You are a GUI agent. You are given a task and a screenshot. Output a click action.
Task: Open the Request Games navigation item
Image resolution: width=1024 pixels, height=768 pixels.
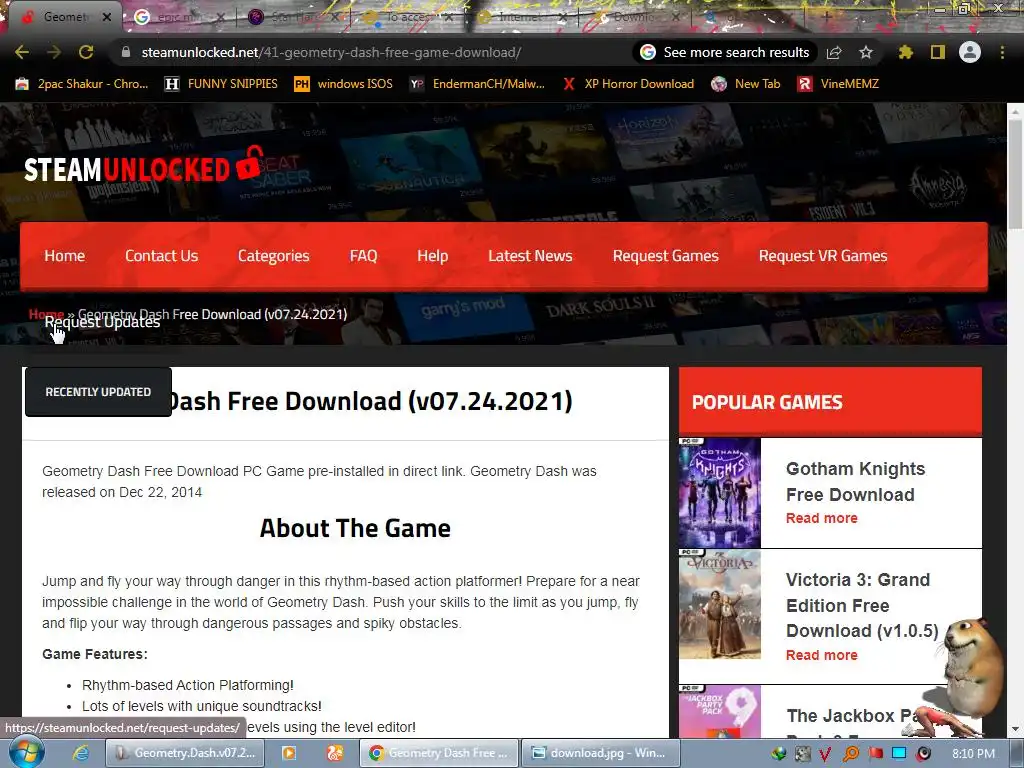(665, 256)
